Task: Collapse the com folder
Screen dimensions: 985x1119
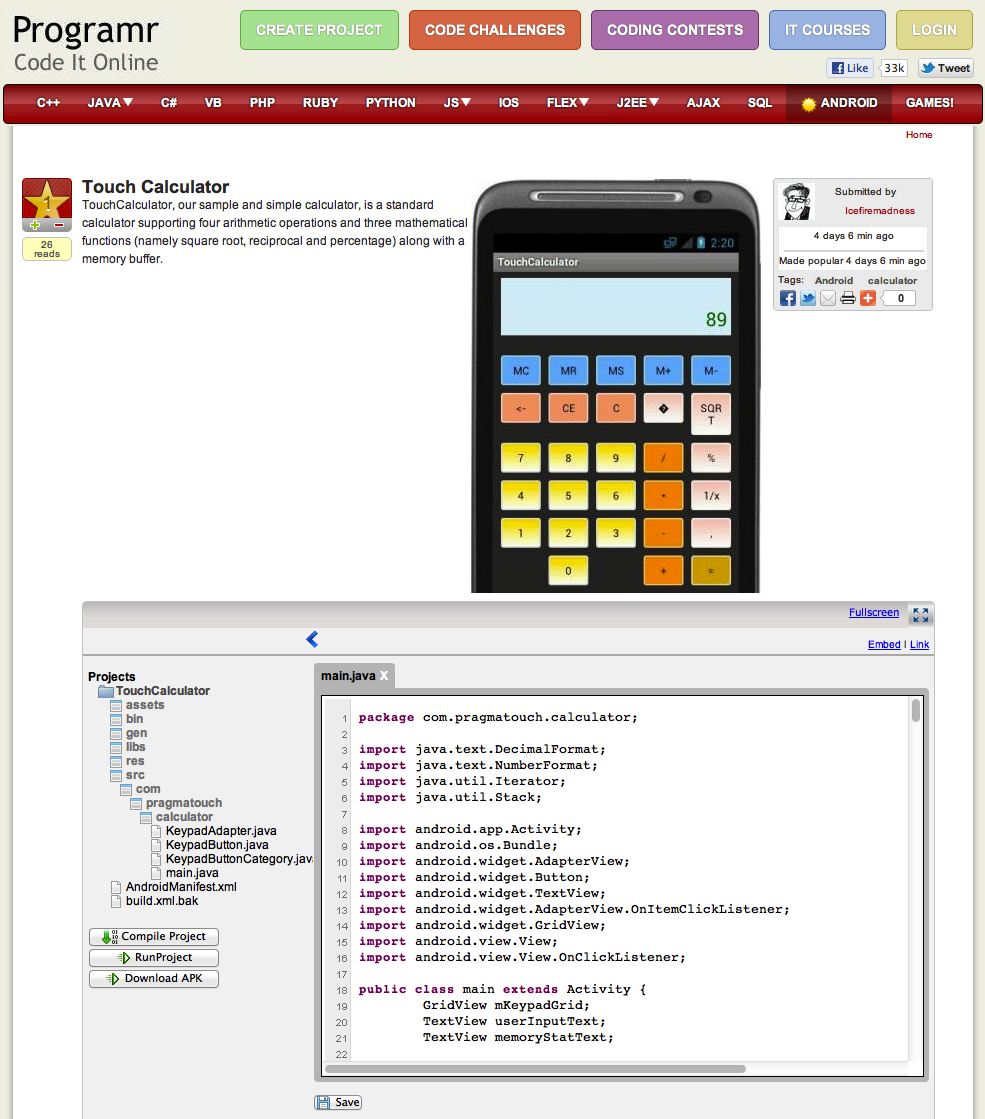Action: (141, 789)
